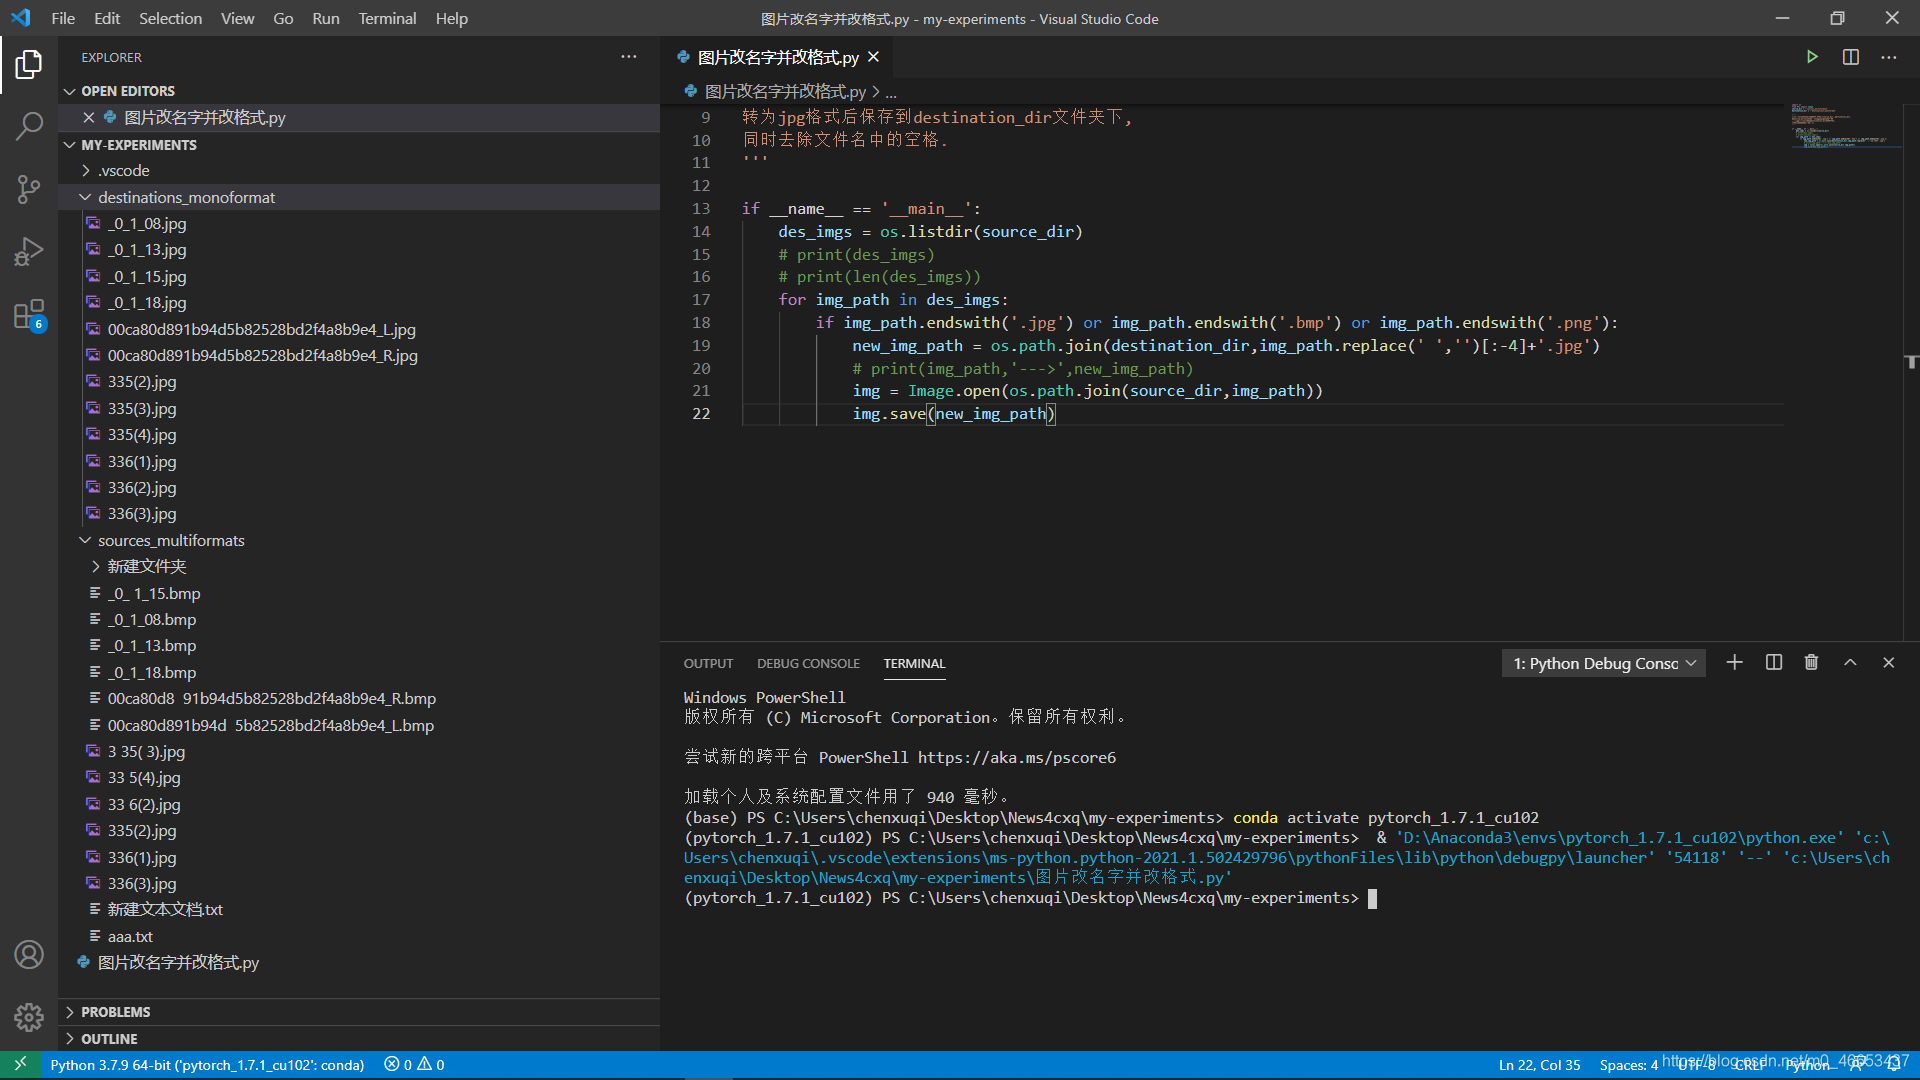Maximize the terminal panel size

1850,663
